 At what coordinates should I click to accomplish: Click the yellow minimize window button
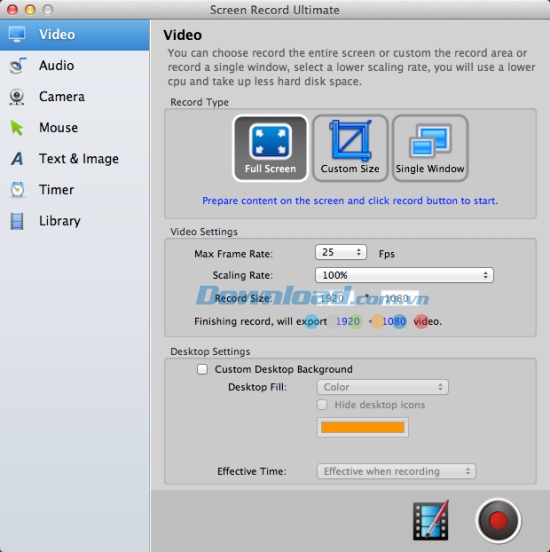(x=30, y=10)
